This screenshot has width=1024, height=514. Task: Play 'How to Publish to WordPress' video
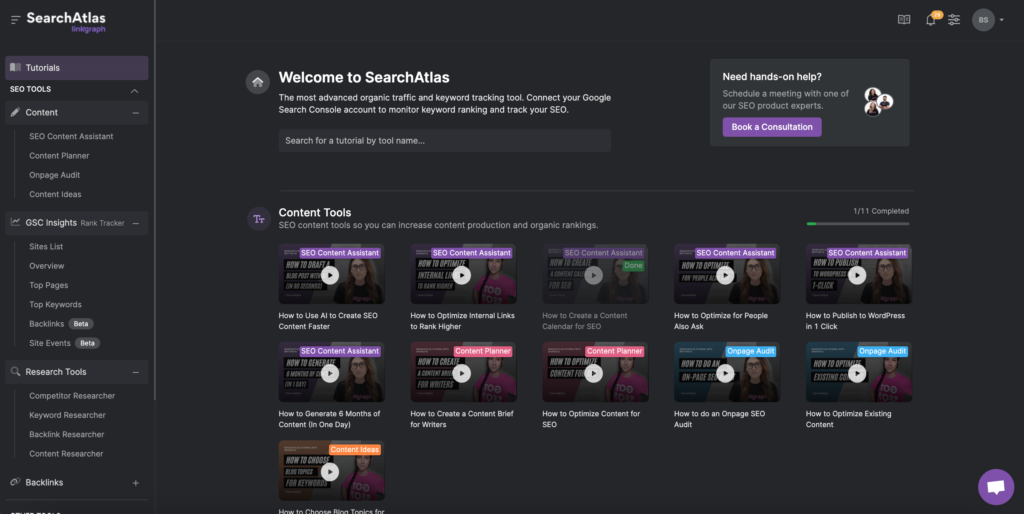tap(857, 274)
